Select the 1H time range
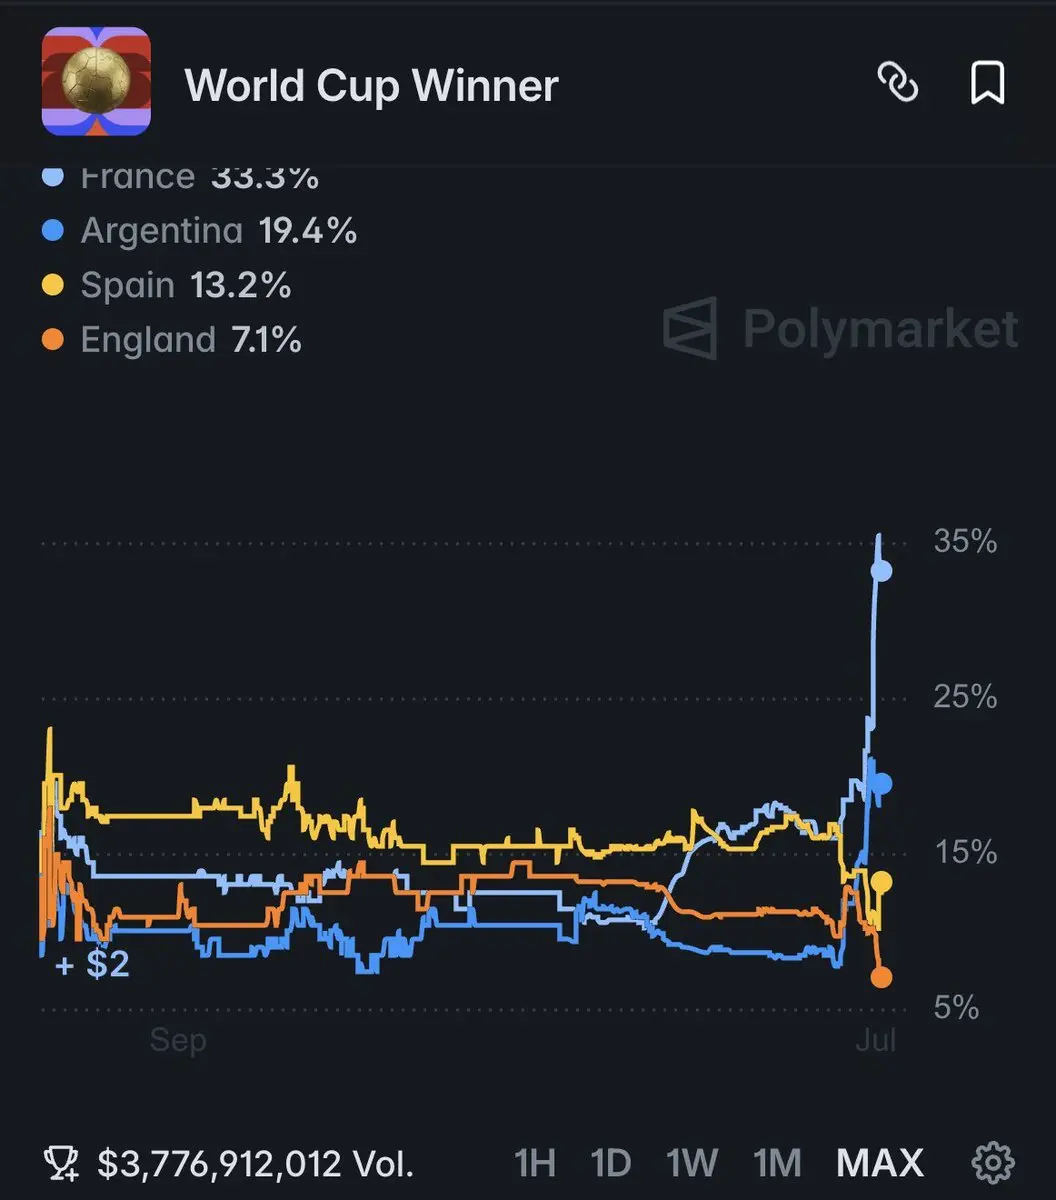The width and height of the screenshot is (1056, 1200). tap(534, 1163)
